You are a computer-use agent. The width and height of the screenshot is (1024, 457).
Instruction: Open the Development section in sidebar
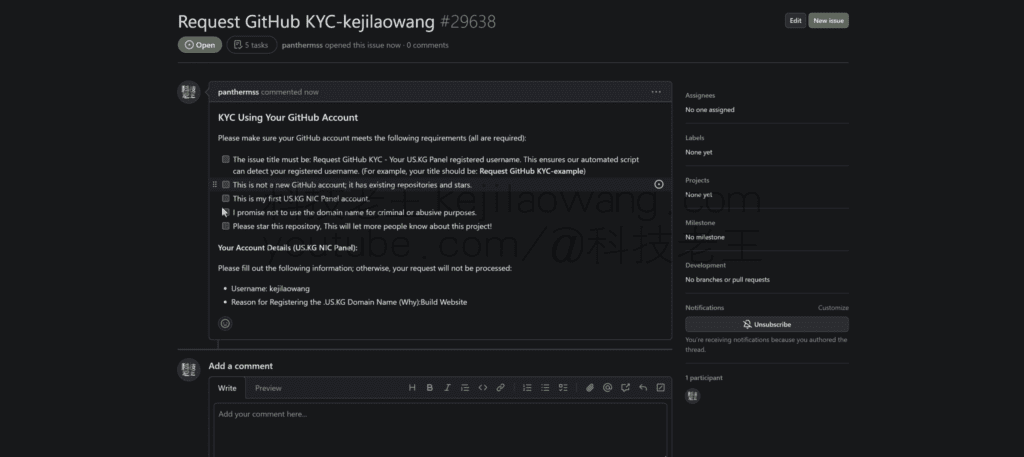coord(705,265)
